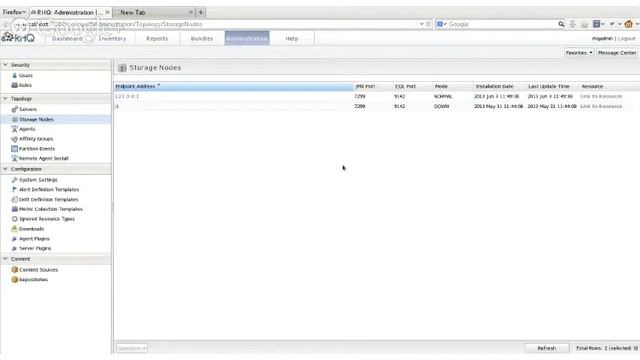Select the Remote Agent Install item

click(43, 158)
